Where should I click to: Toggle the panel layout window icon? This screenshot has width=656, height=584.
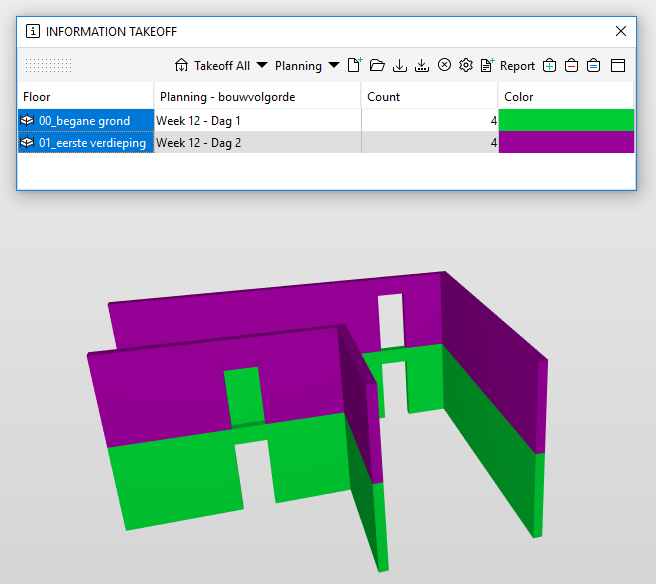[x=617, y=66]
